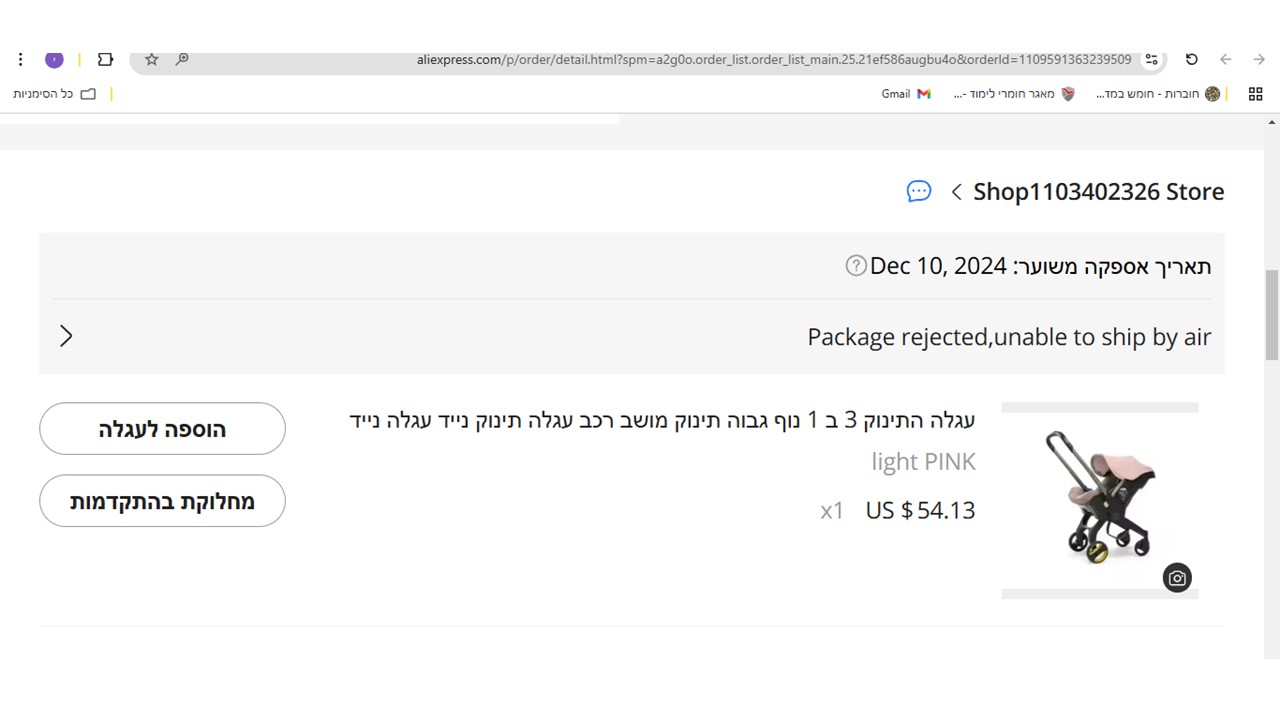Click the 'הוספה לעגלה' add to cart button
This screenshot has height=720, width=1280.
[x=162, y=429]
